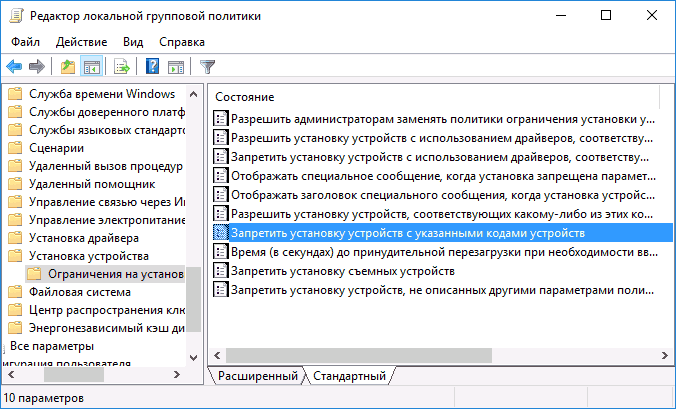Click folder icon beside Файловая система
This screenshot has width=676, height=409.
(15, 292)
